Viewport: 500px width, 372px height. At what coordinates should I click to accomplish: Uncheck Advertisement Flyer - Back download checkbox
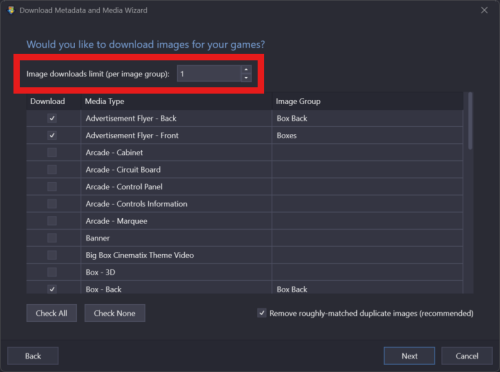tap(52, 118)
